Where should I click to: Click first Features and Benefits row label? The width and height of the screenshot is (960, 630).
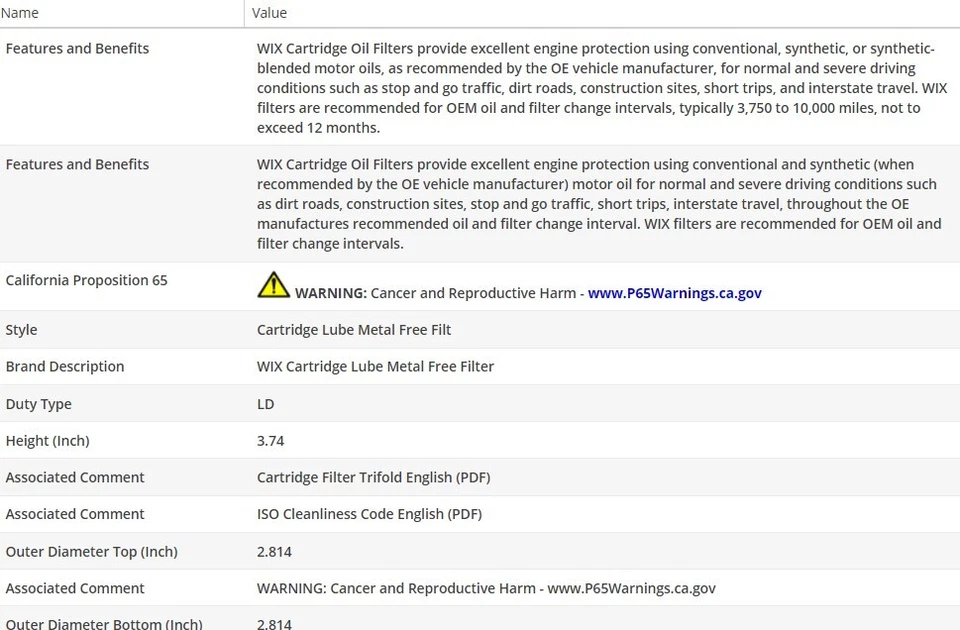[77, 48]
